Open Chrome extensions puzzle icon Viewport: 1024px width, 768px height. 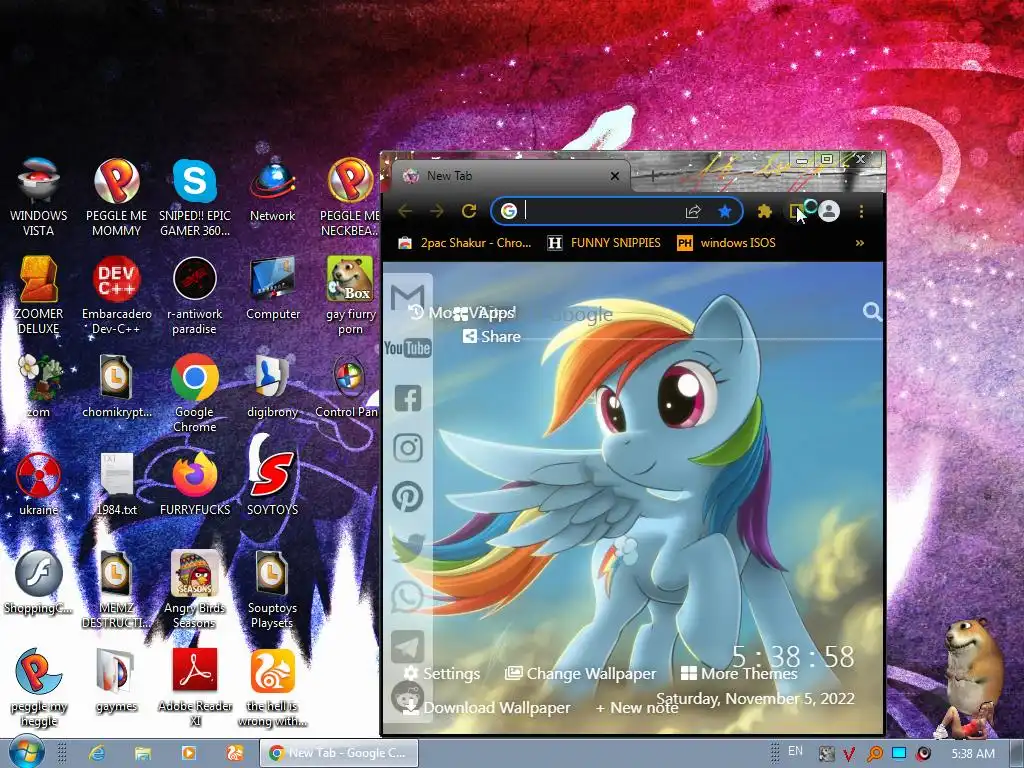click(764, 211)
